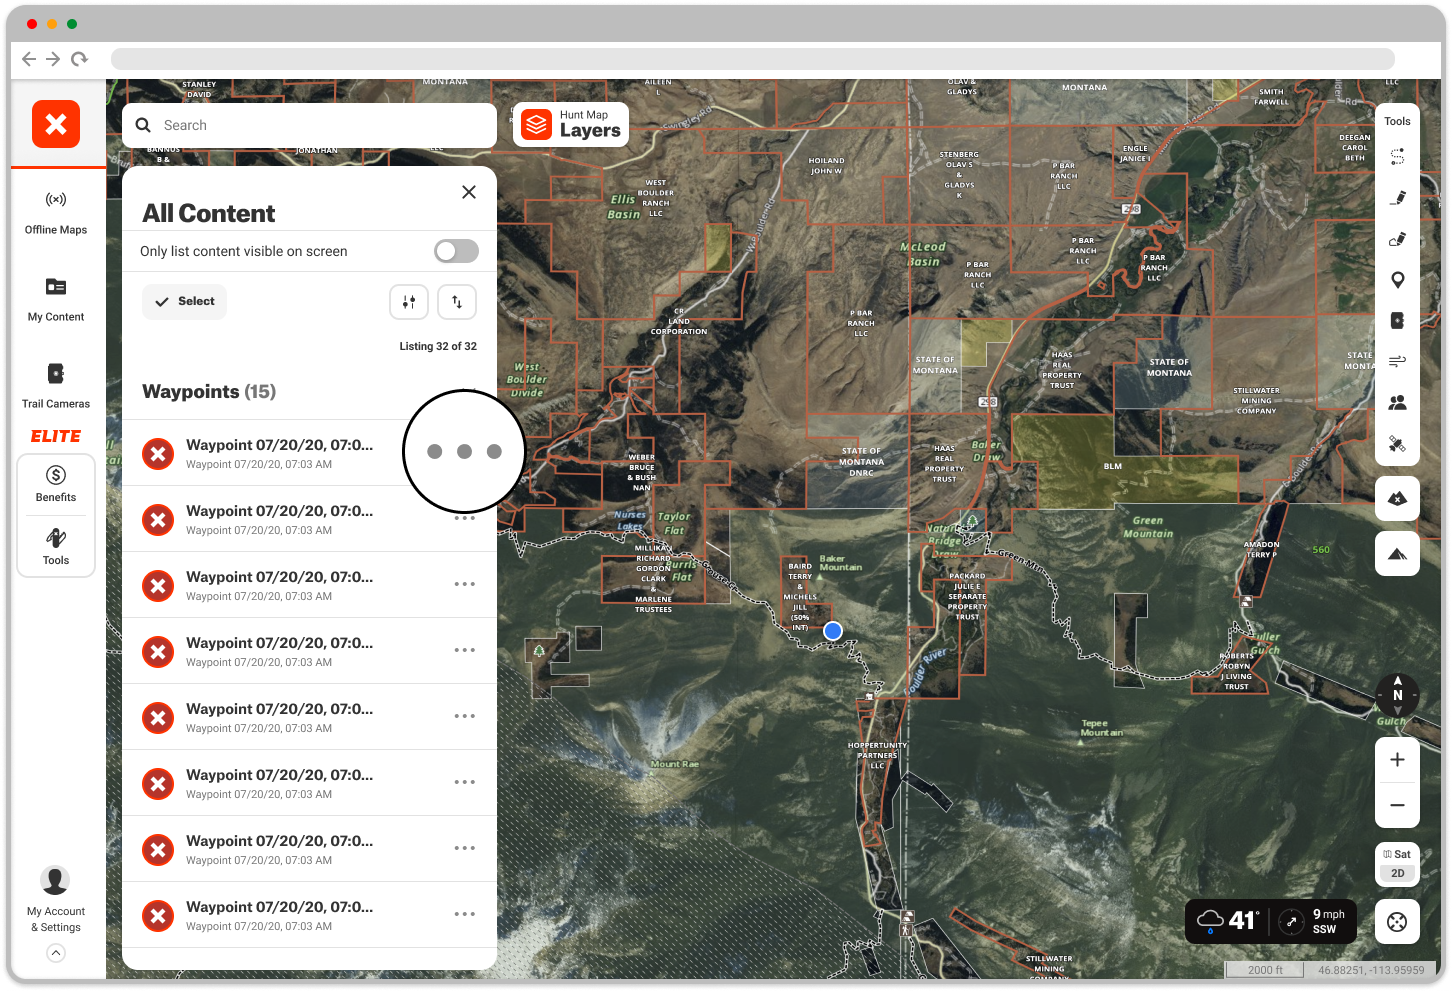The height and width of the screenshot is (991, 1452).
Task: Open the sort order options
Action: (457, 301)
